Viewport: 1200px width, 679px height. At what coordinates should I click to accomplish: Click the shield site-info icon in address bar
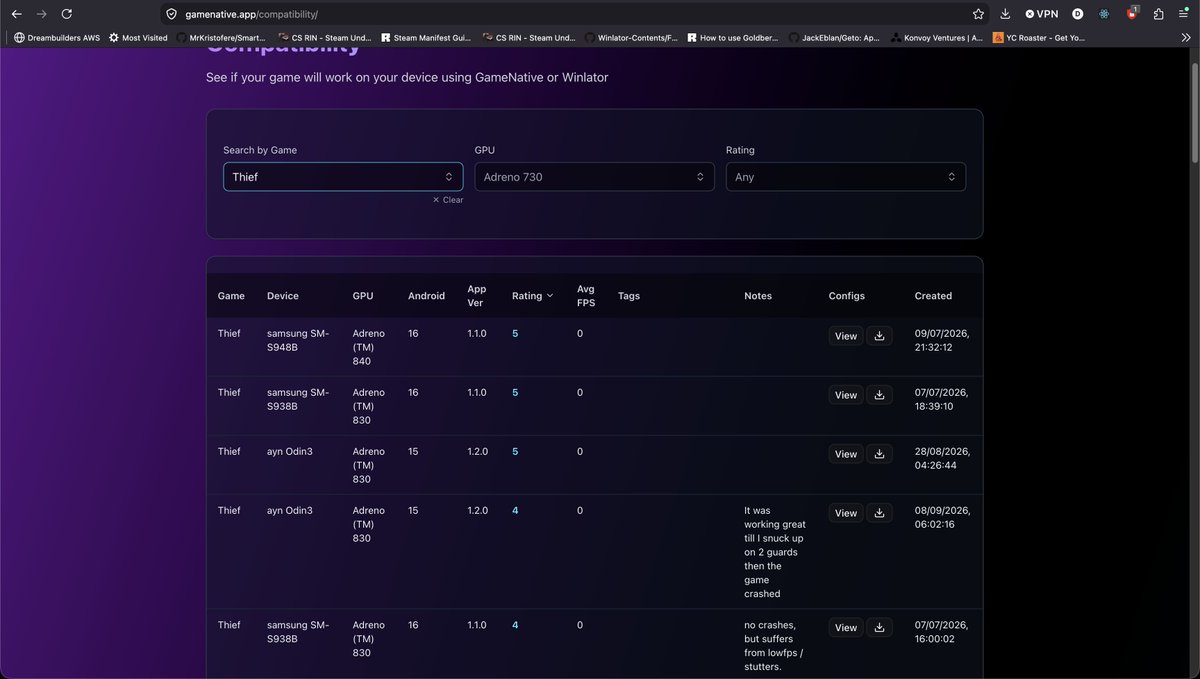pos(171,14)
